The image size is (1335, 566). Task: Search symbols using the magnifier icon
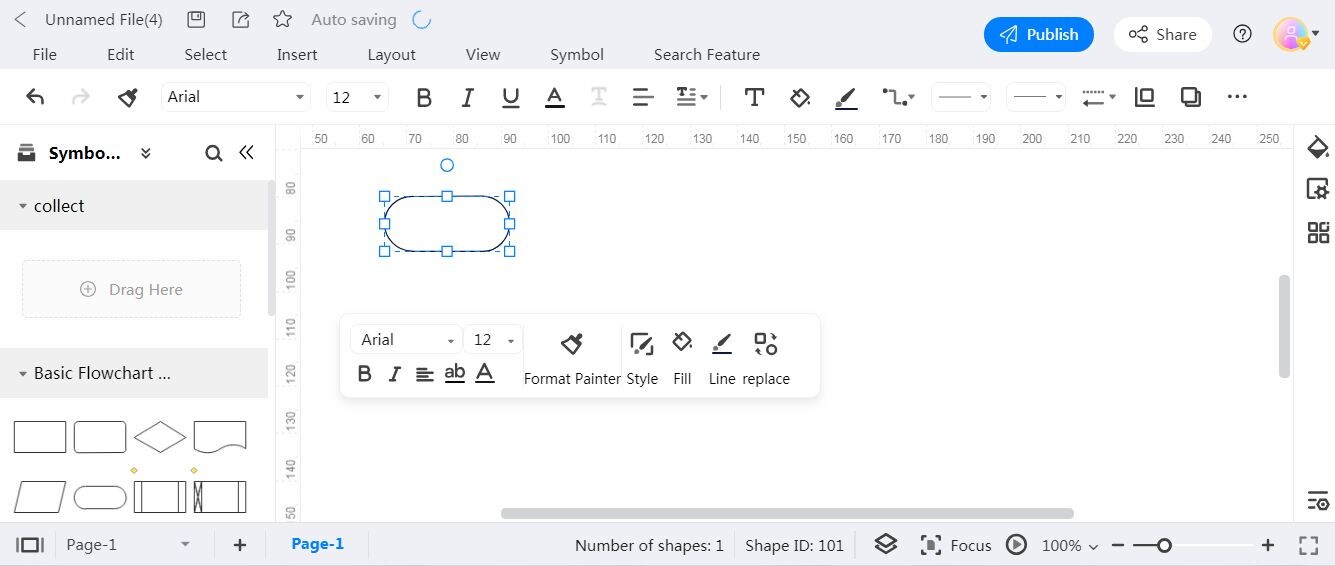(x=213, y=153)
